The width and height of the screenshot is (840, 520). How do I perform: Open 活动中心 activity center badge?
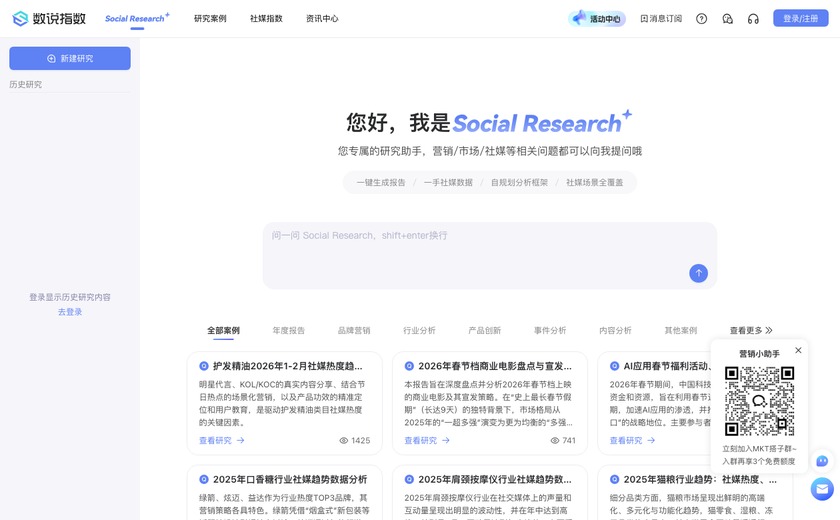[597, 18]
